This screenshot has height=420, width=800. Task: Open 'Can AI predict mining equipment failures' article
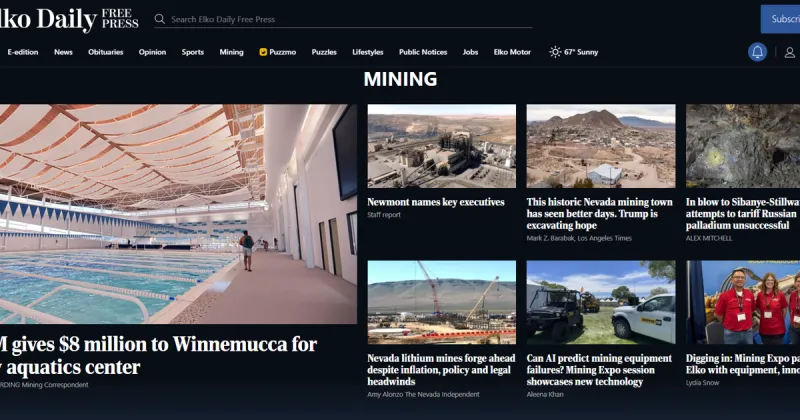(599, 370)
